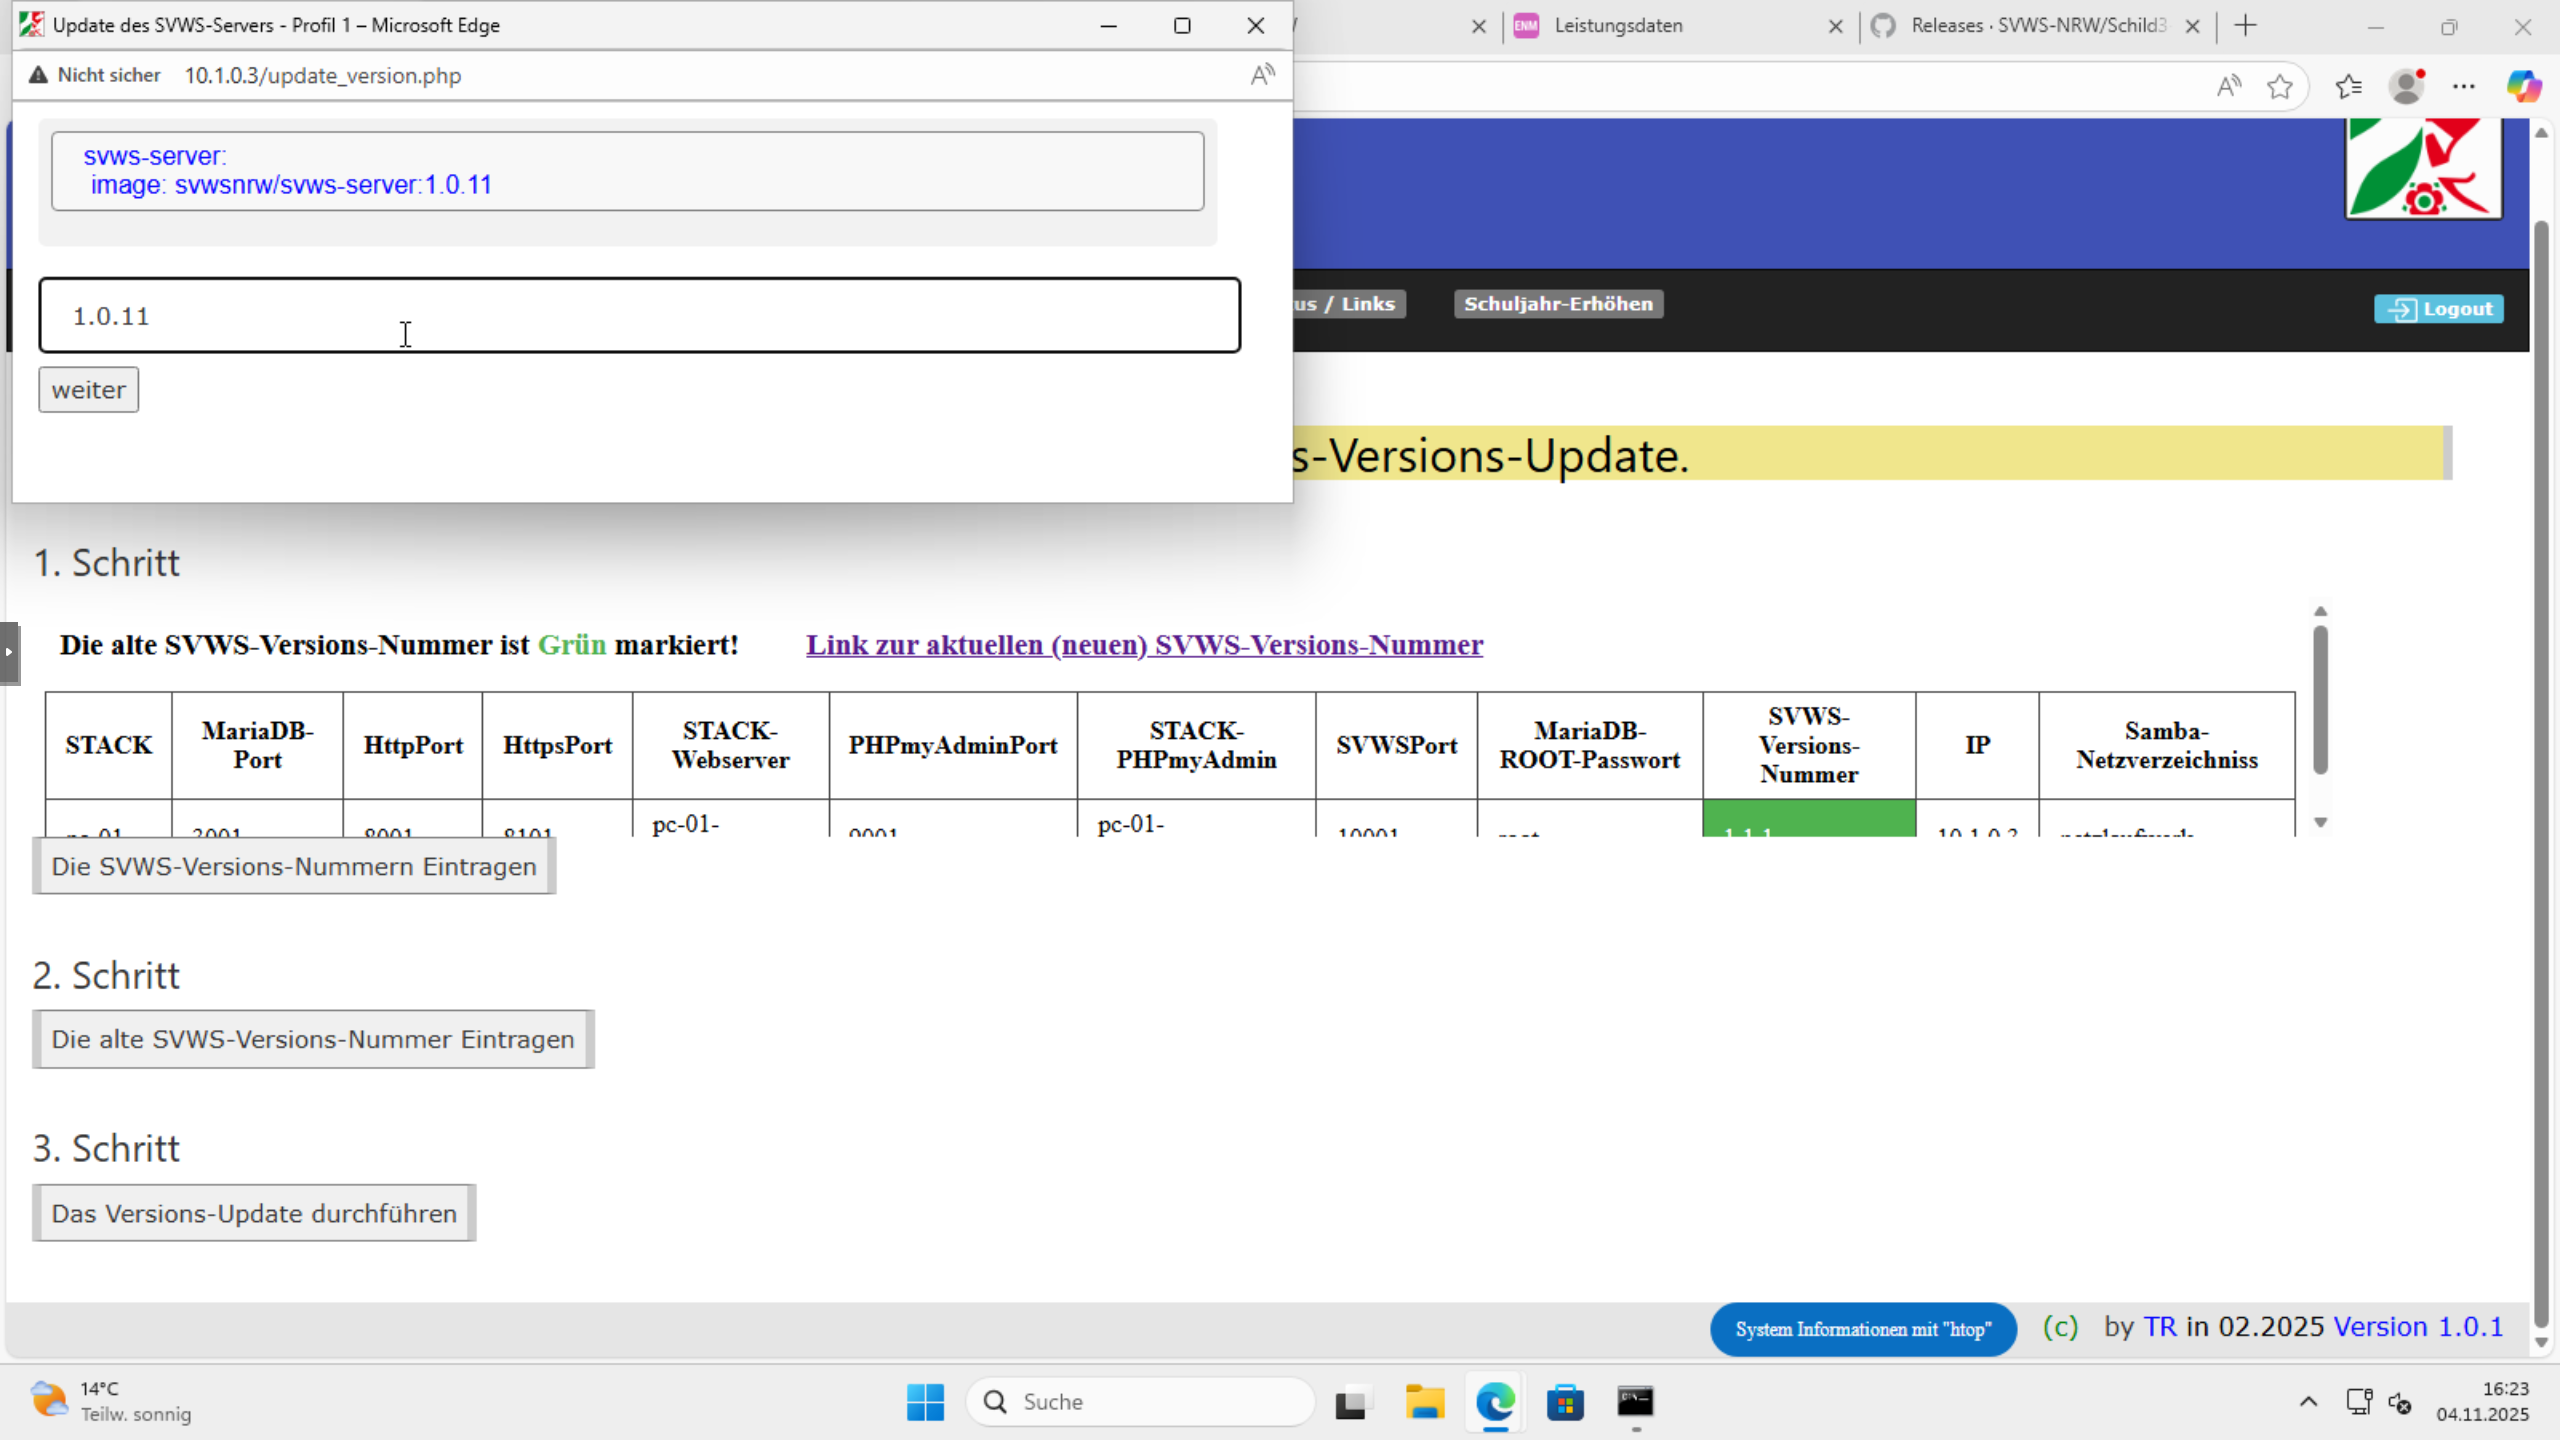
Task: Click the 'weiter' button in the popup
Action: tap(88, 390)
